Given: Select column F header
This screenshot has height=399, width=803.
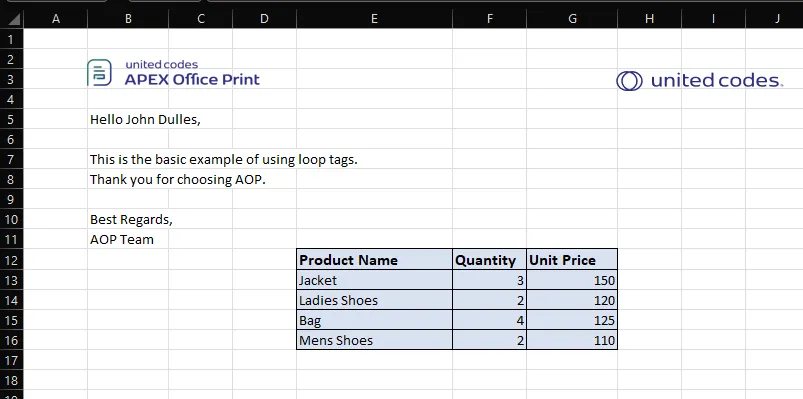Looking at the screenshot, I should (x=490, y=19).
